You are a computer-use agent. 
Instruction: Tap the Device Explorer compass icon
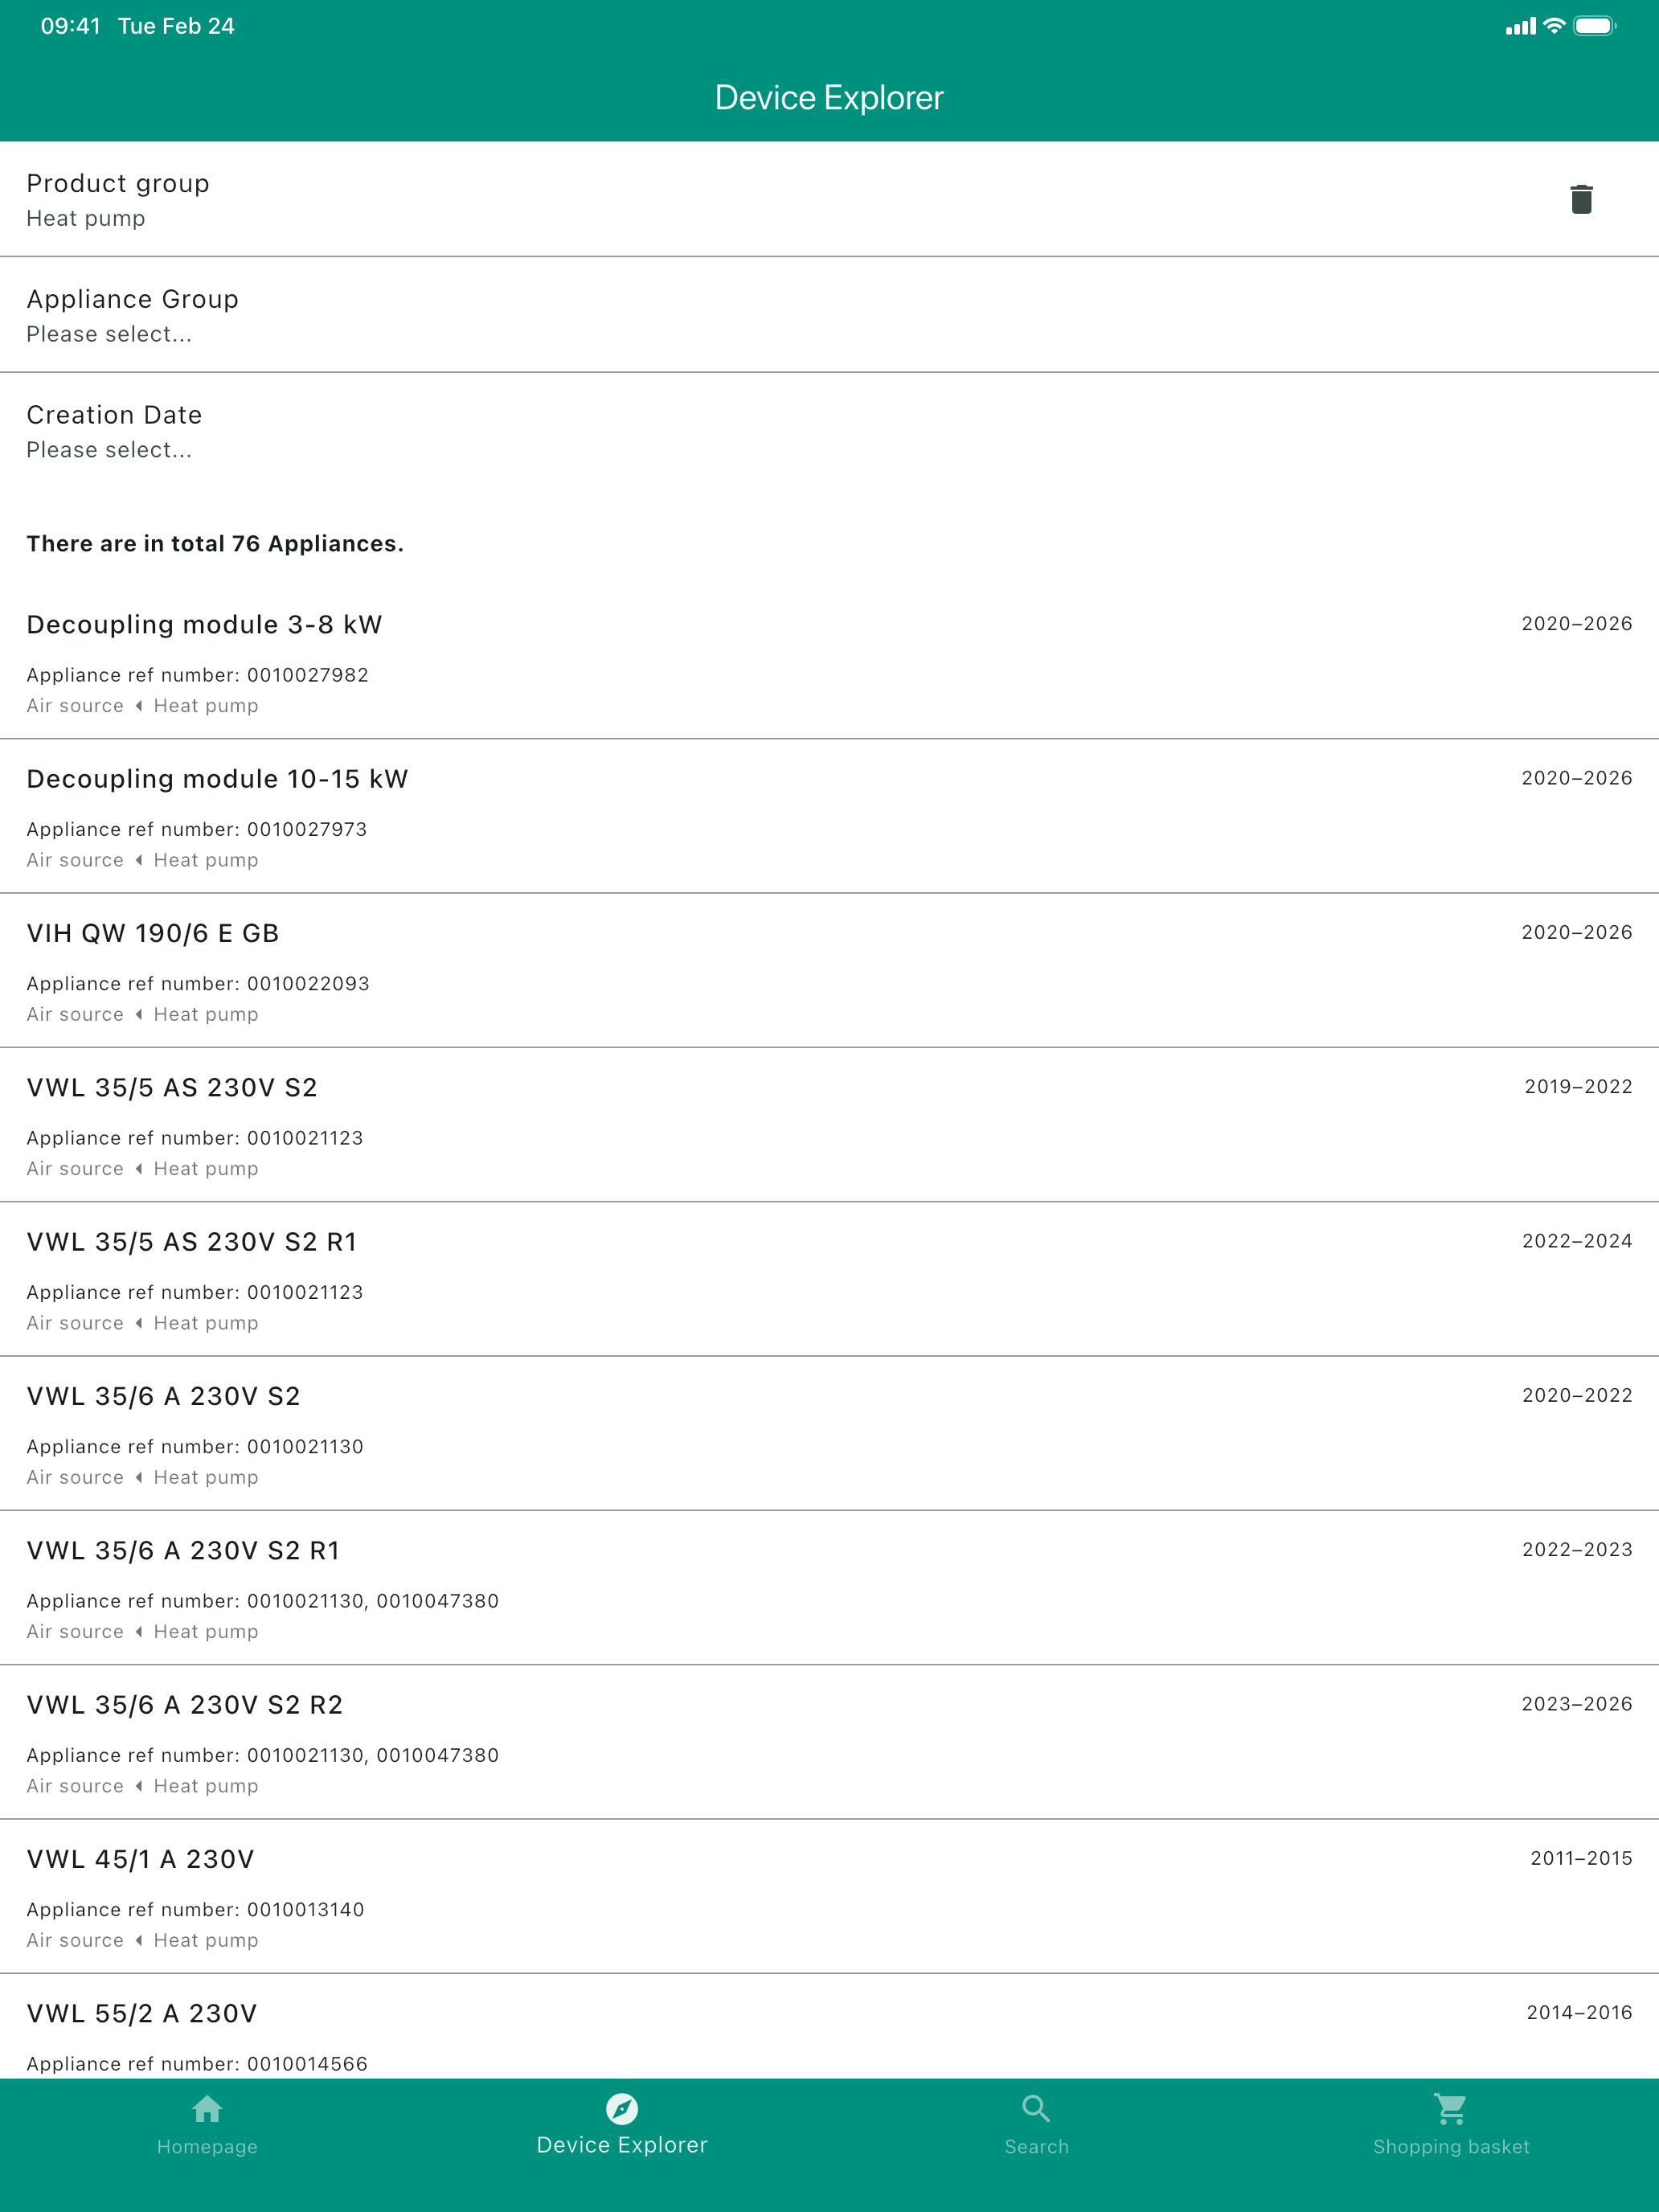pyautogui.click(x=622, y=2109)
